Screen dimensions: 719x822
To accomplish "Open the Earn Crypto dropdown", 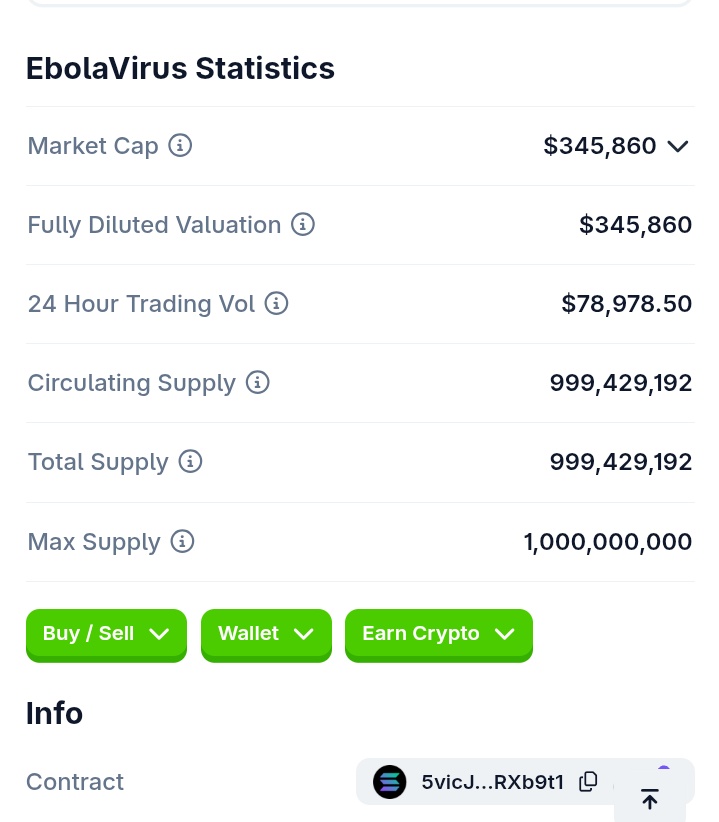I will (439, 635).
